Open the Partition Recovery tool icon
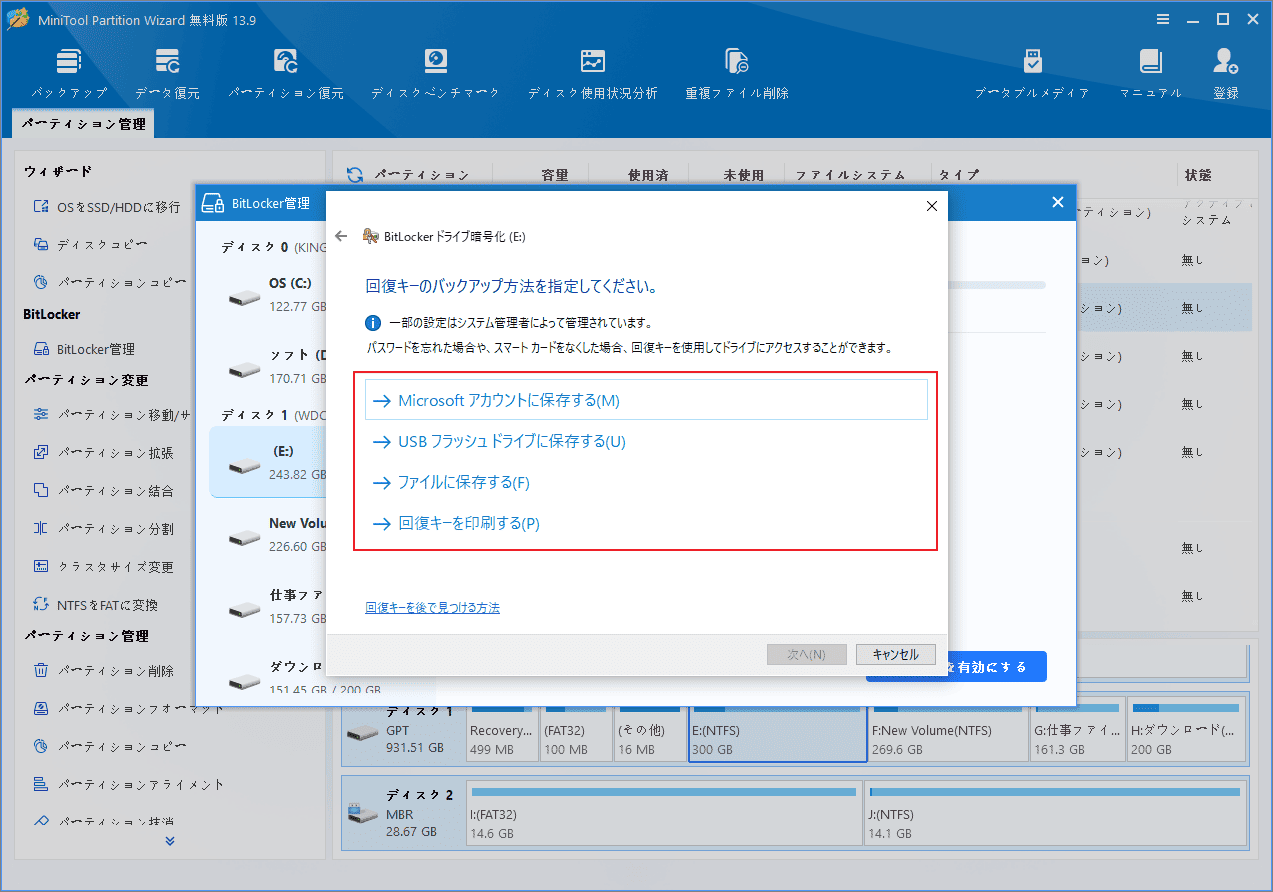Viewport: 1273px width, 892px height. tap(286, 62)
